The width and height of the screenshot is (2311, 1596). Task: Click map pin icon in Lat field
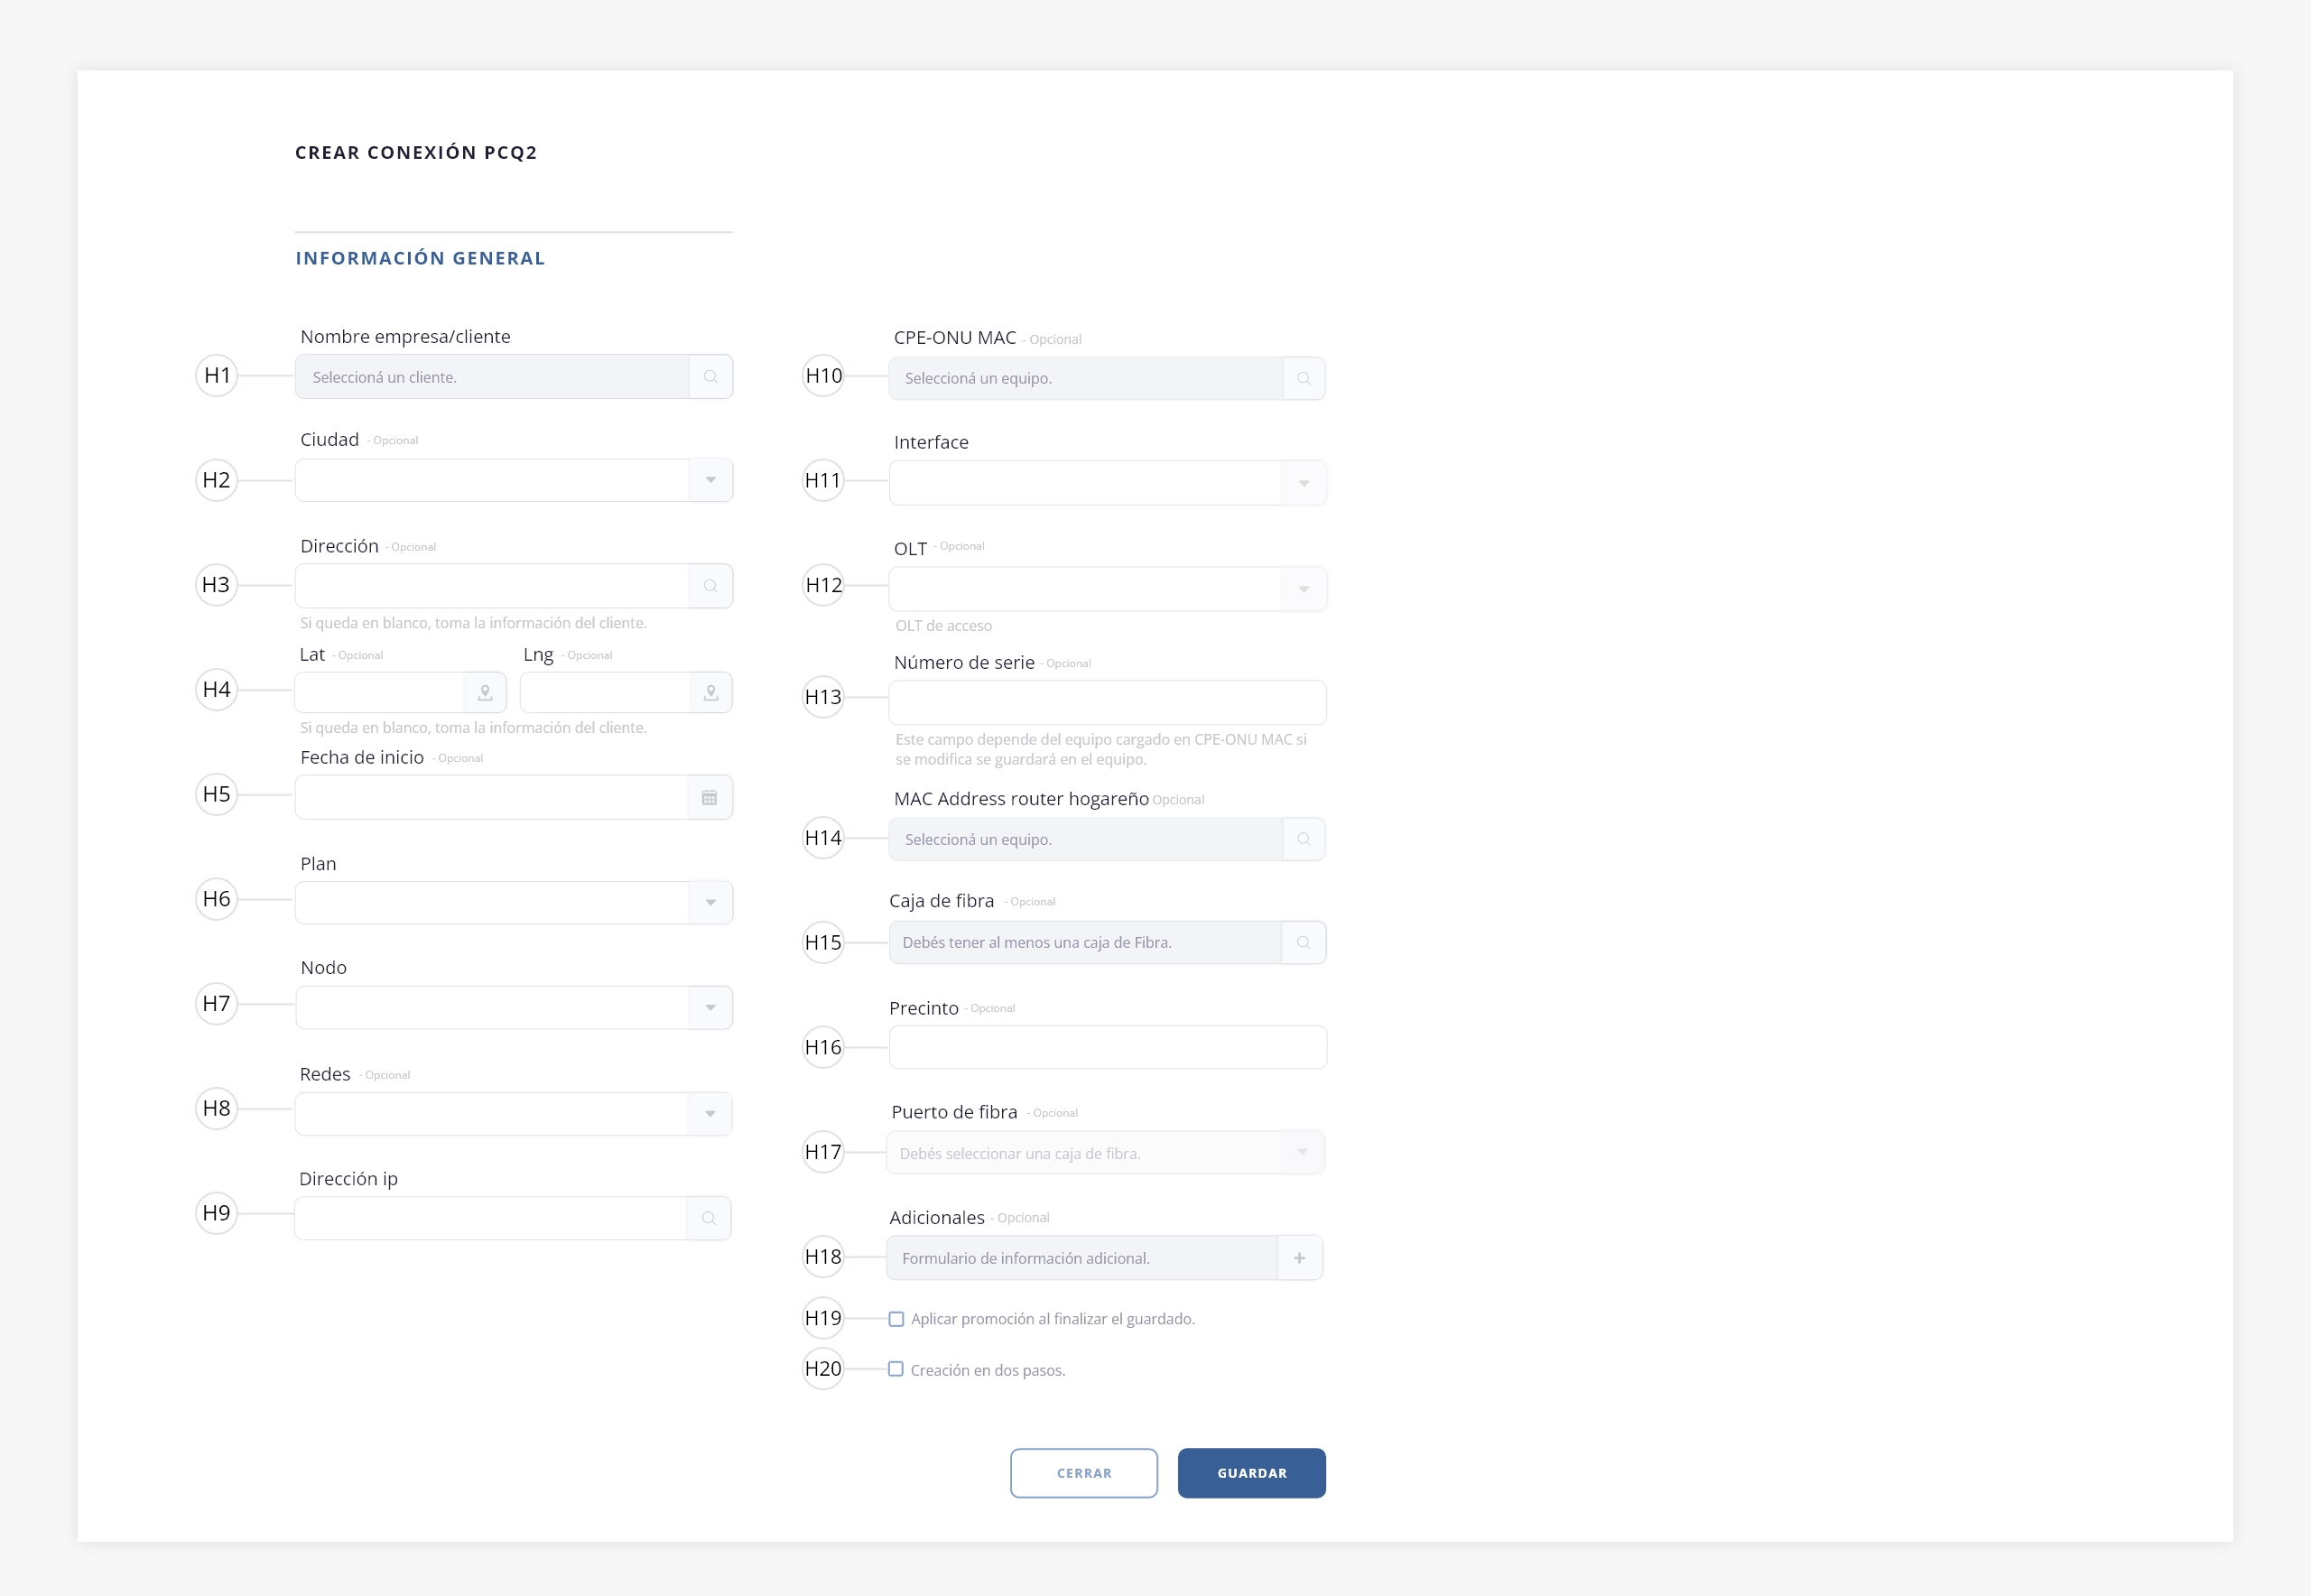485,692
